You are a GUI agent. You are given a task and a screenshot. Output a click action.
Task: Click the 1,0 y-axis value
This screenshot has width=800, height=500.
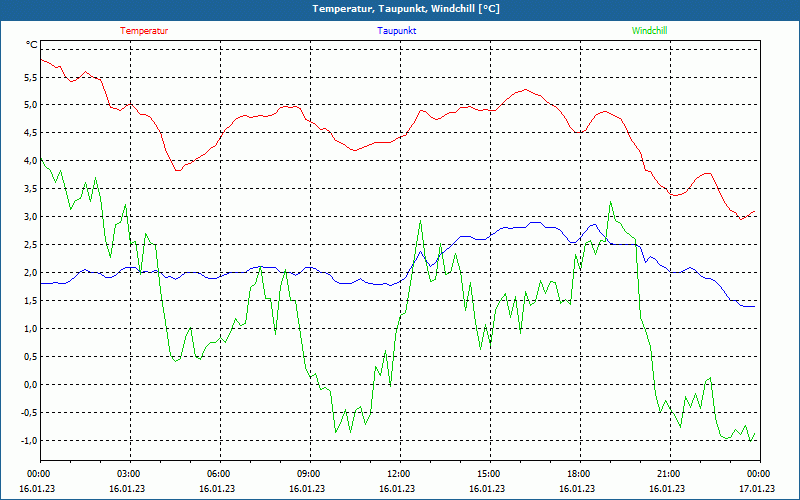point(31,329)
